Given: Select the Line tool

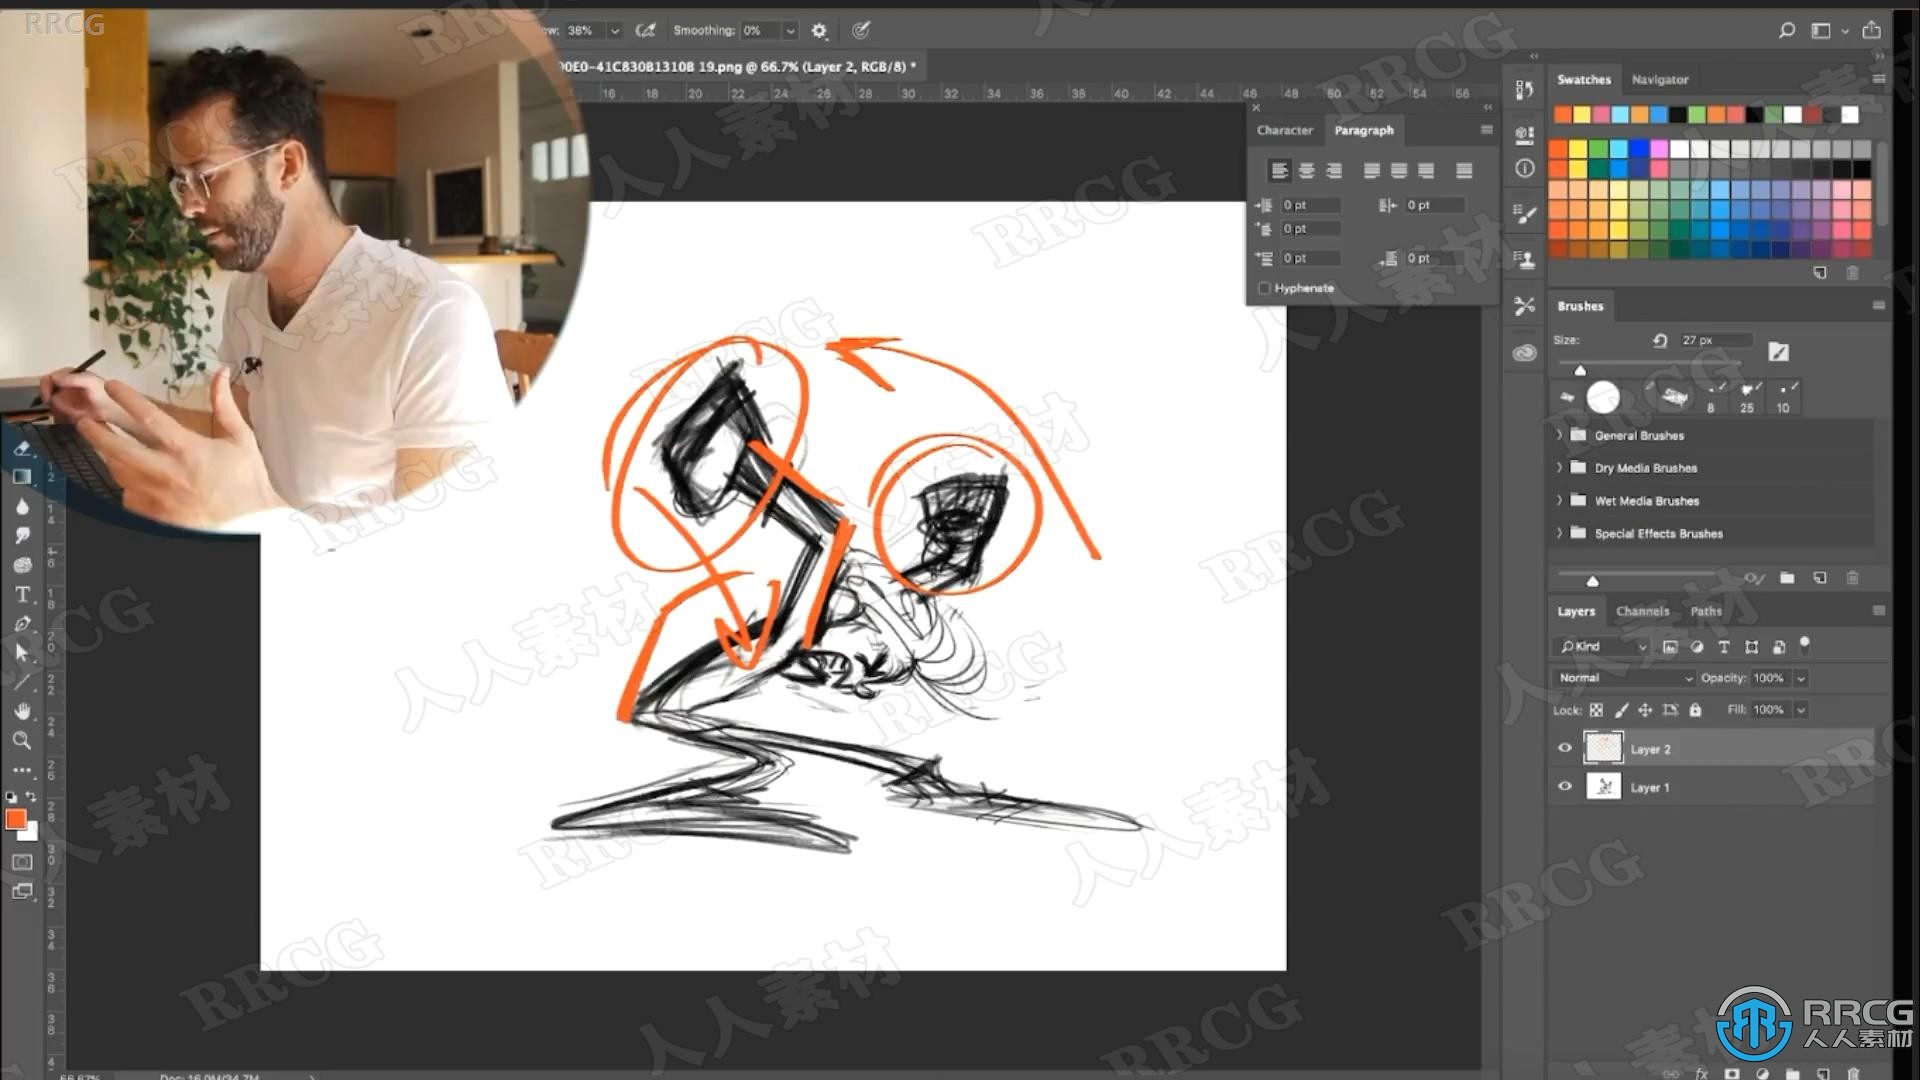Looking at the screenshot, I should (x=22, y=682).
